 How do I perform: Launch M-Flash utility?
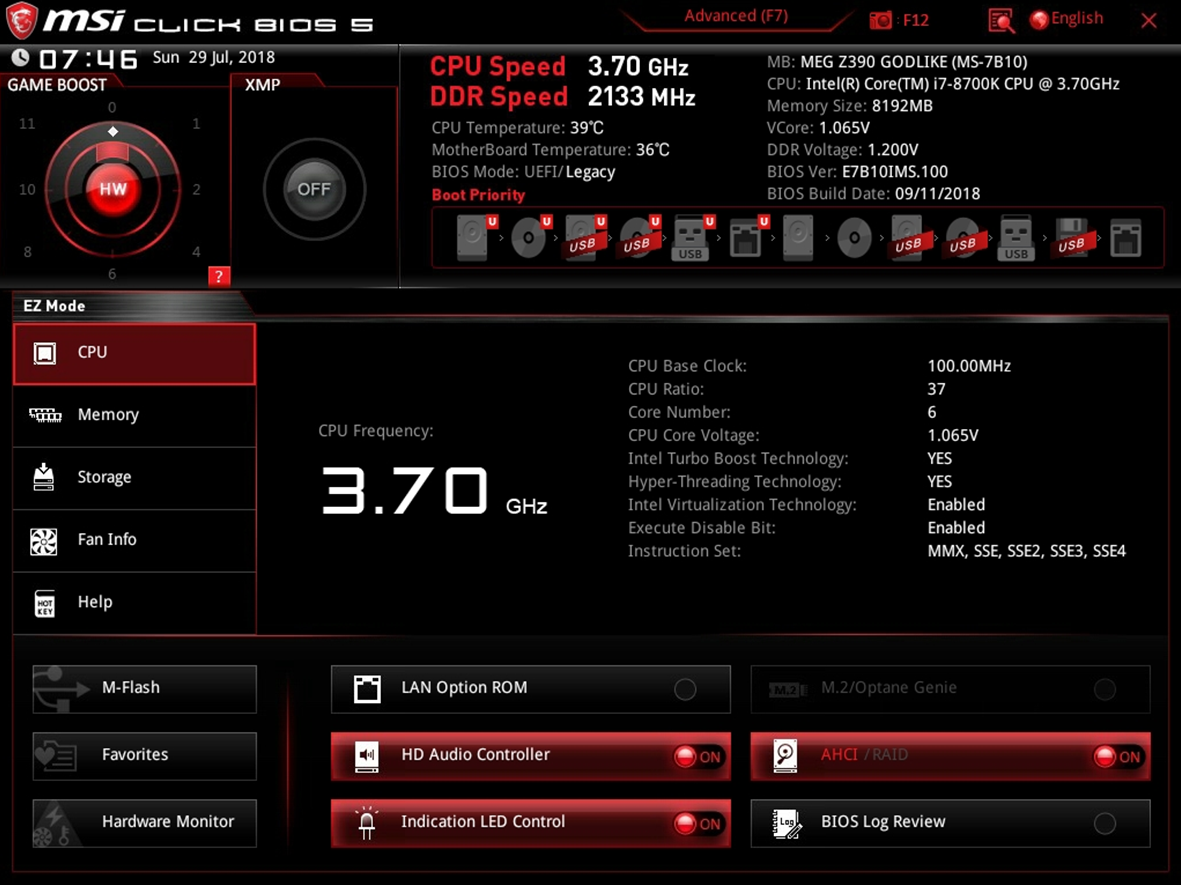click(x=144, y=688)
